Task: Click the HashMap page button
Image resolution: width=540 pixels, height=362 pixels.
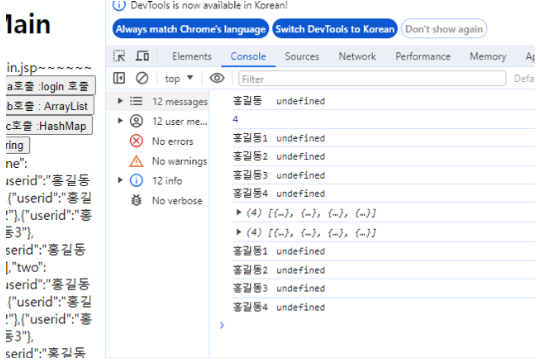Action: (x=49, y=126)
